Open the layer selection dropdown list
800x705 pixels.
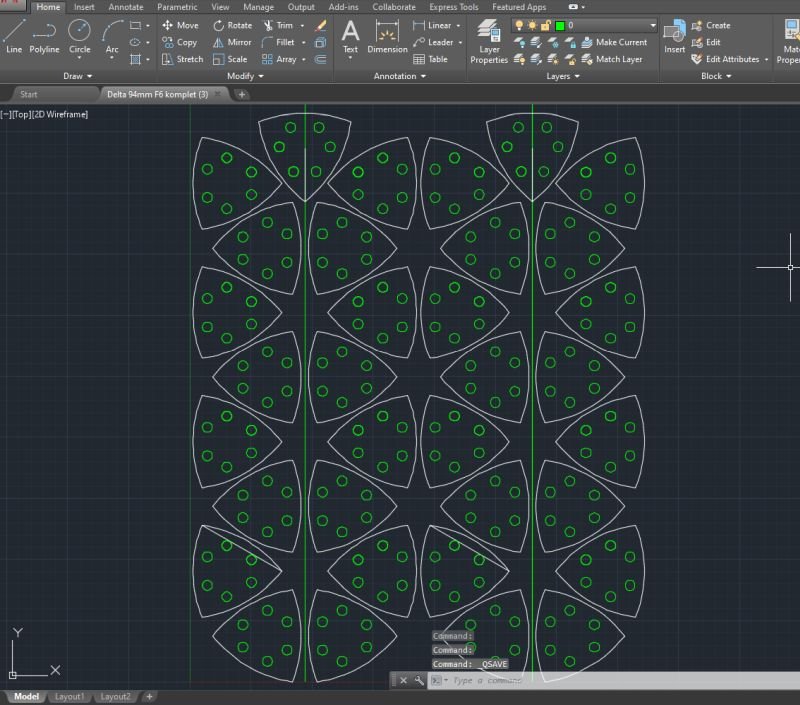[652, 25]
